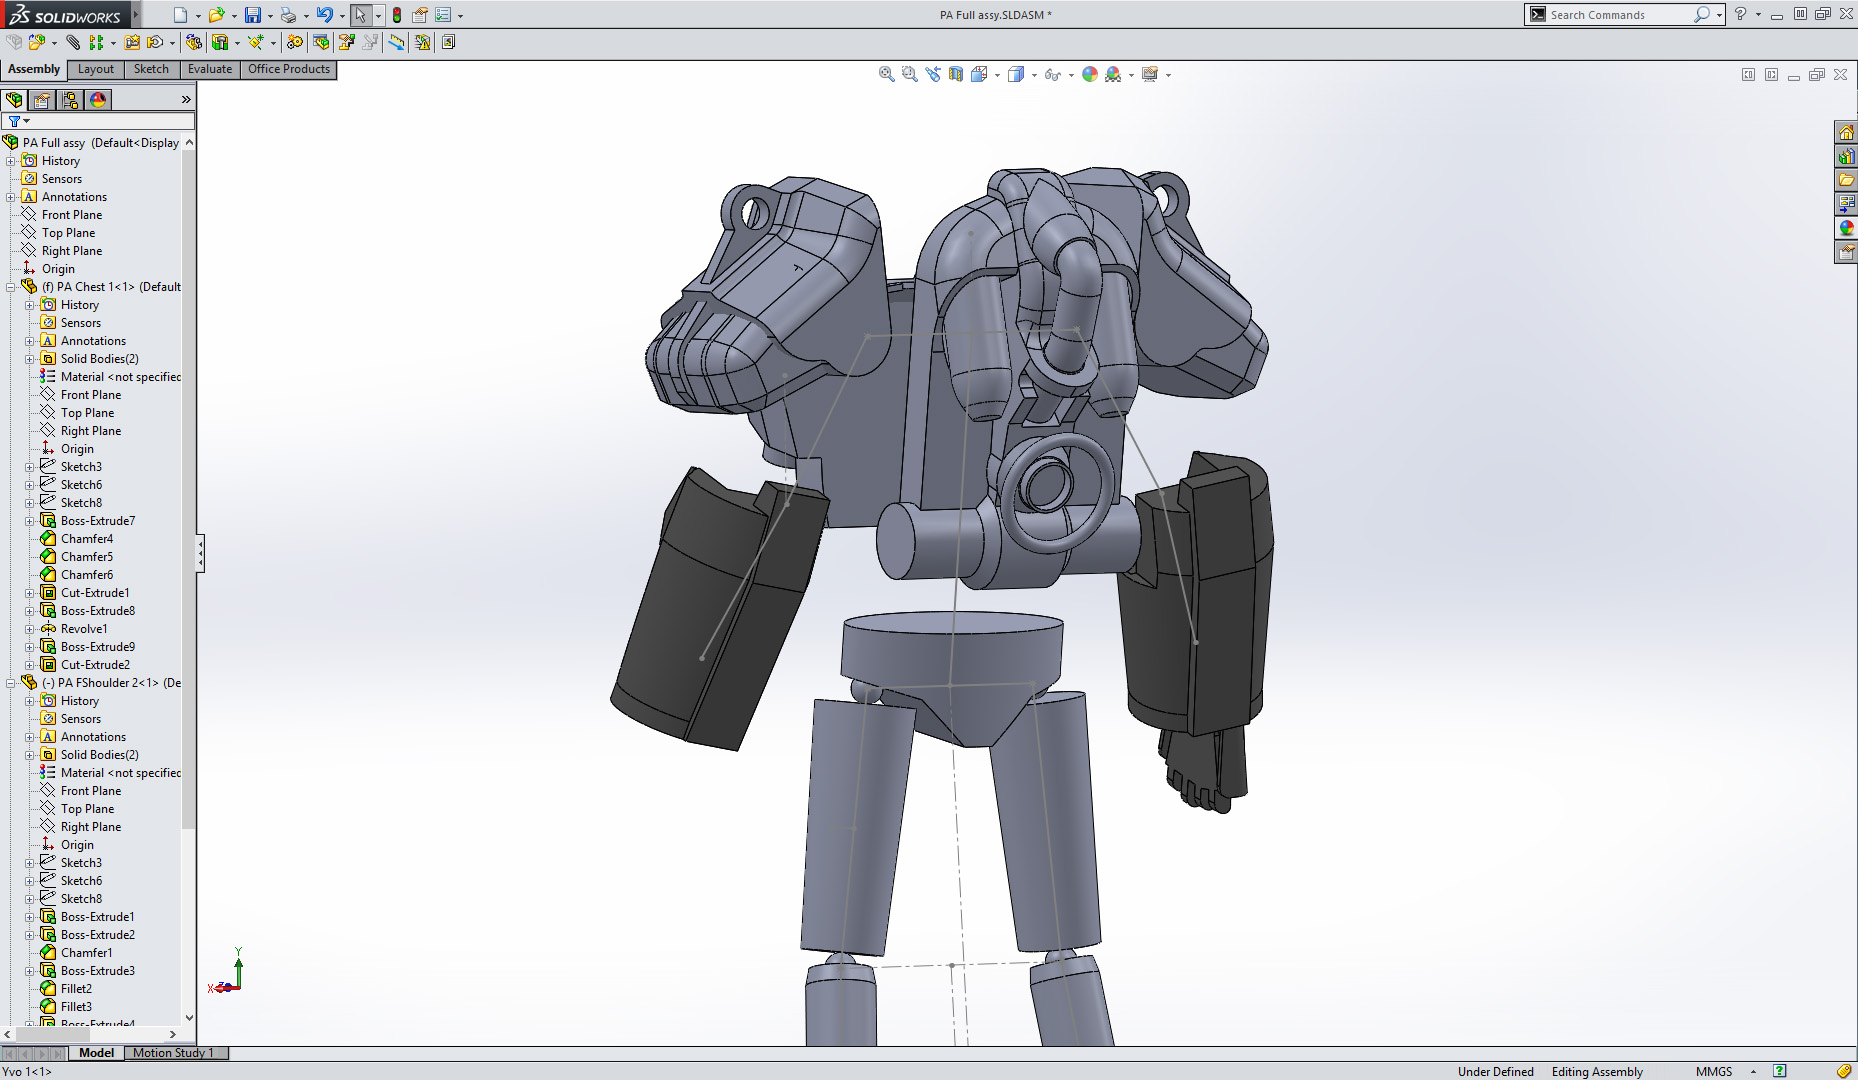Open the MMGS unit system status
Image resolution: width=1858 pixels, height=1080 pixels.
pos(1714,1071)
